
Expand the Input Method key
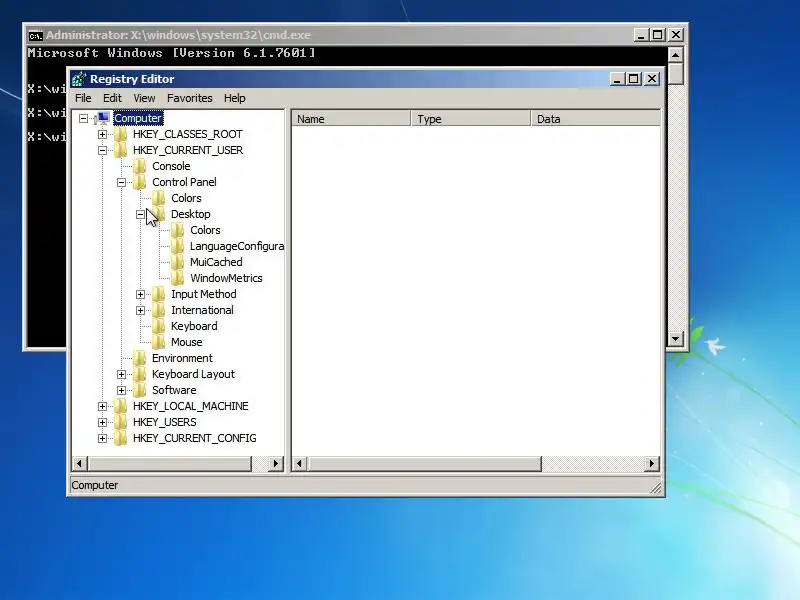140,294
